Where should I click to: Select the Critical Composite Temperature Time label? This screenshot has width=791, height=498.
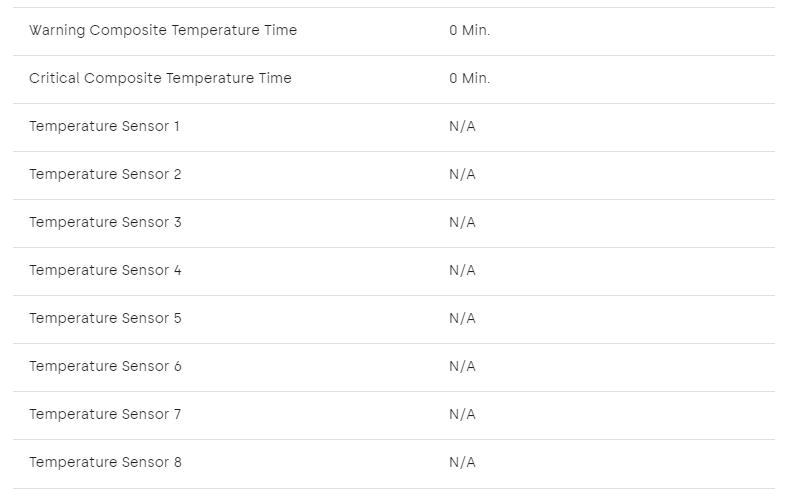tap(160, 79)
